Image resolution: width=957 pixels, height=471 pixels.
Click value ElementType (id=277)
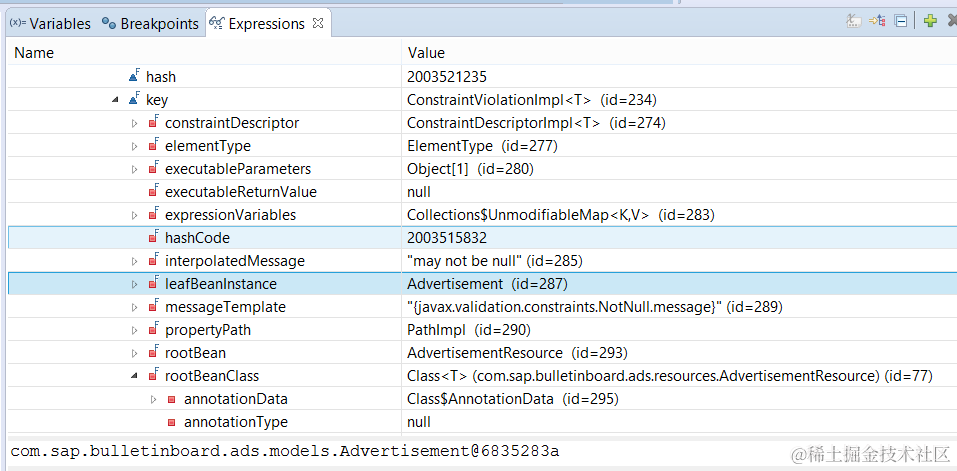point(482,146)
